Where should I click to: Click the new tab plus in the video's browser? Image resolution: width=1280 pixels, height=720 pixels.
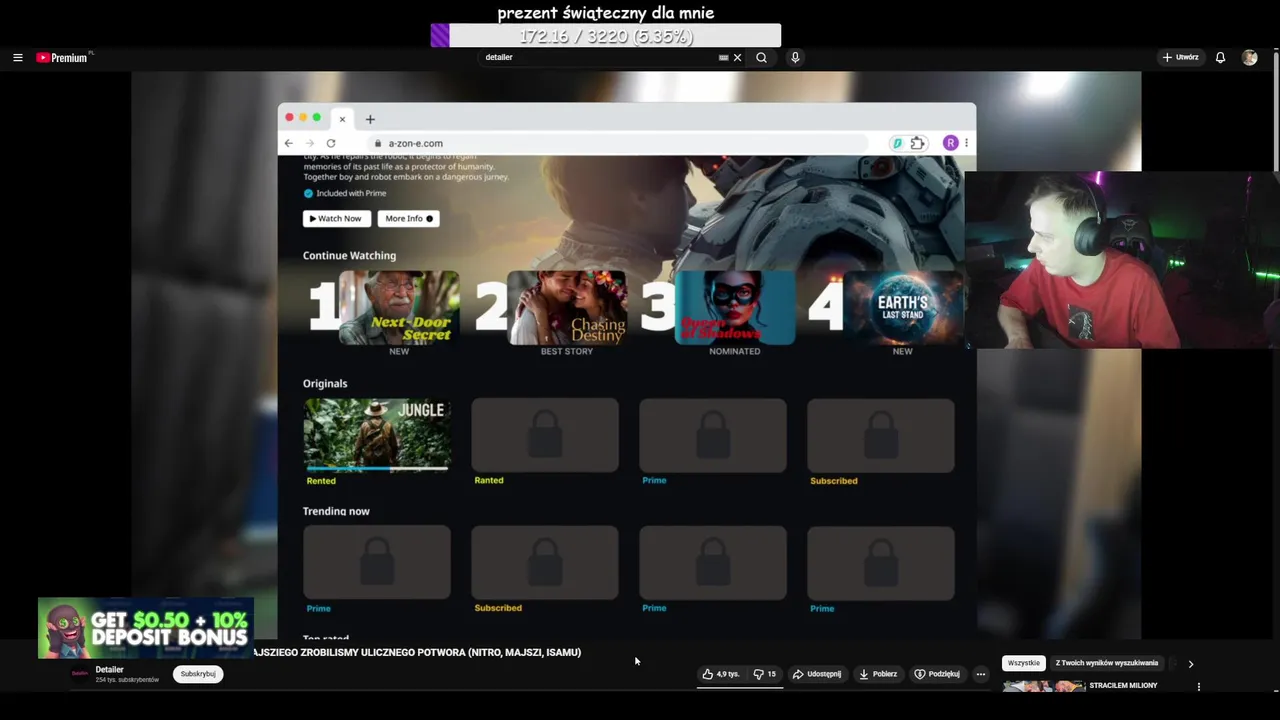[370, 119]
